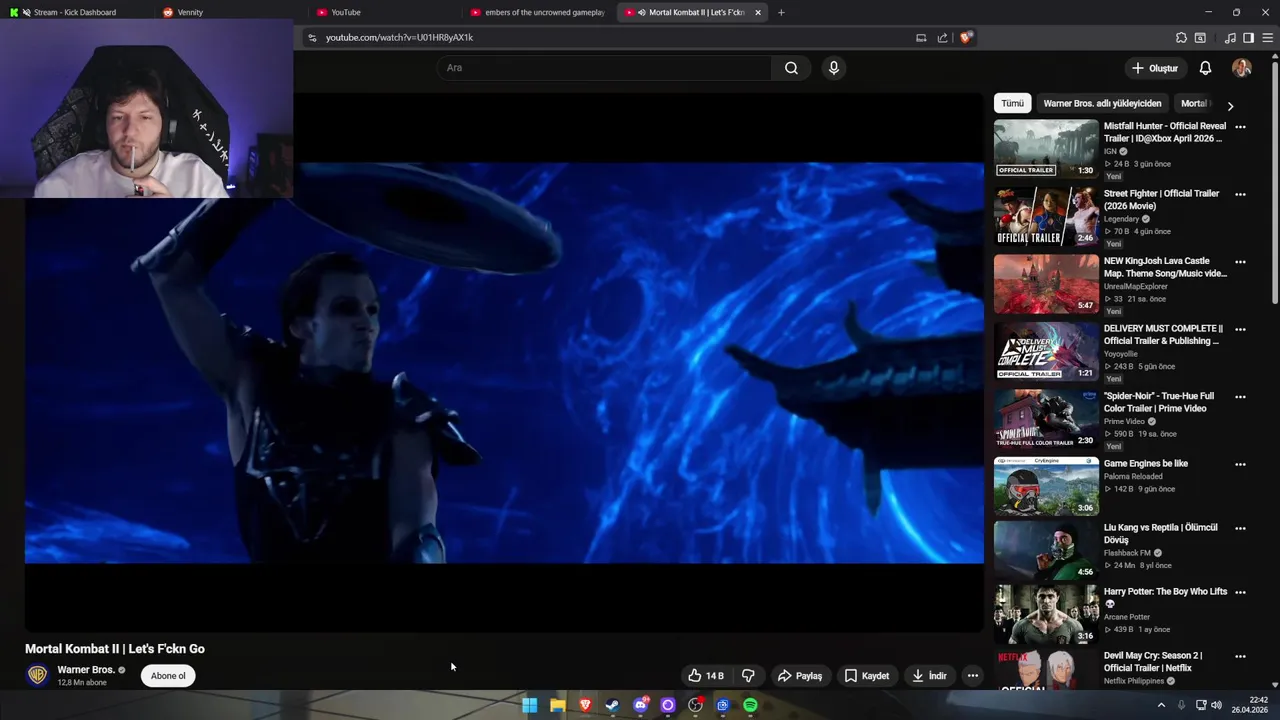Click the taskbar volume speaker icon

click(1216, 705)
